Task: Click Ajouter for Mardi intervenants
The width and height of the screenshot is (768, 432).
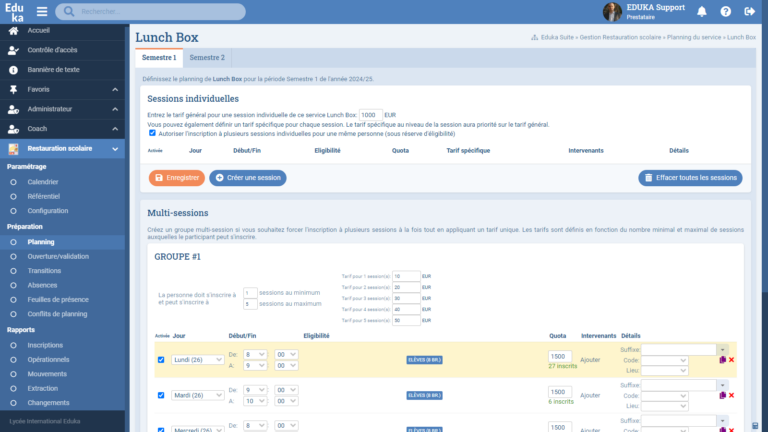Action: coord(590,395)
